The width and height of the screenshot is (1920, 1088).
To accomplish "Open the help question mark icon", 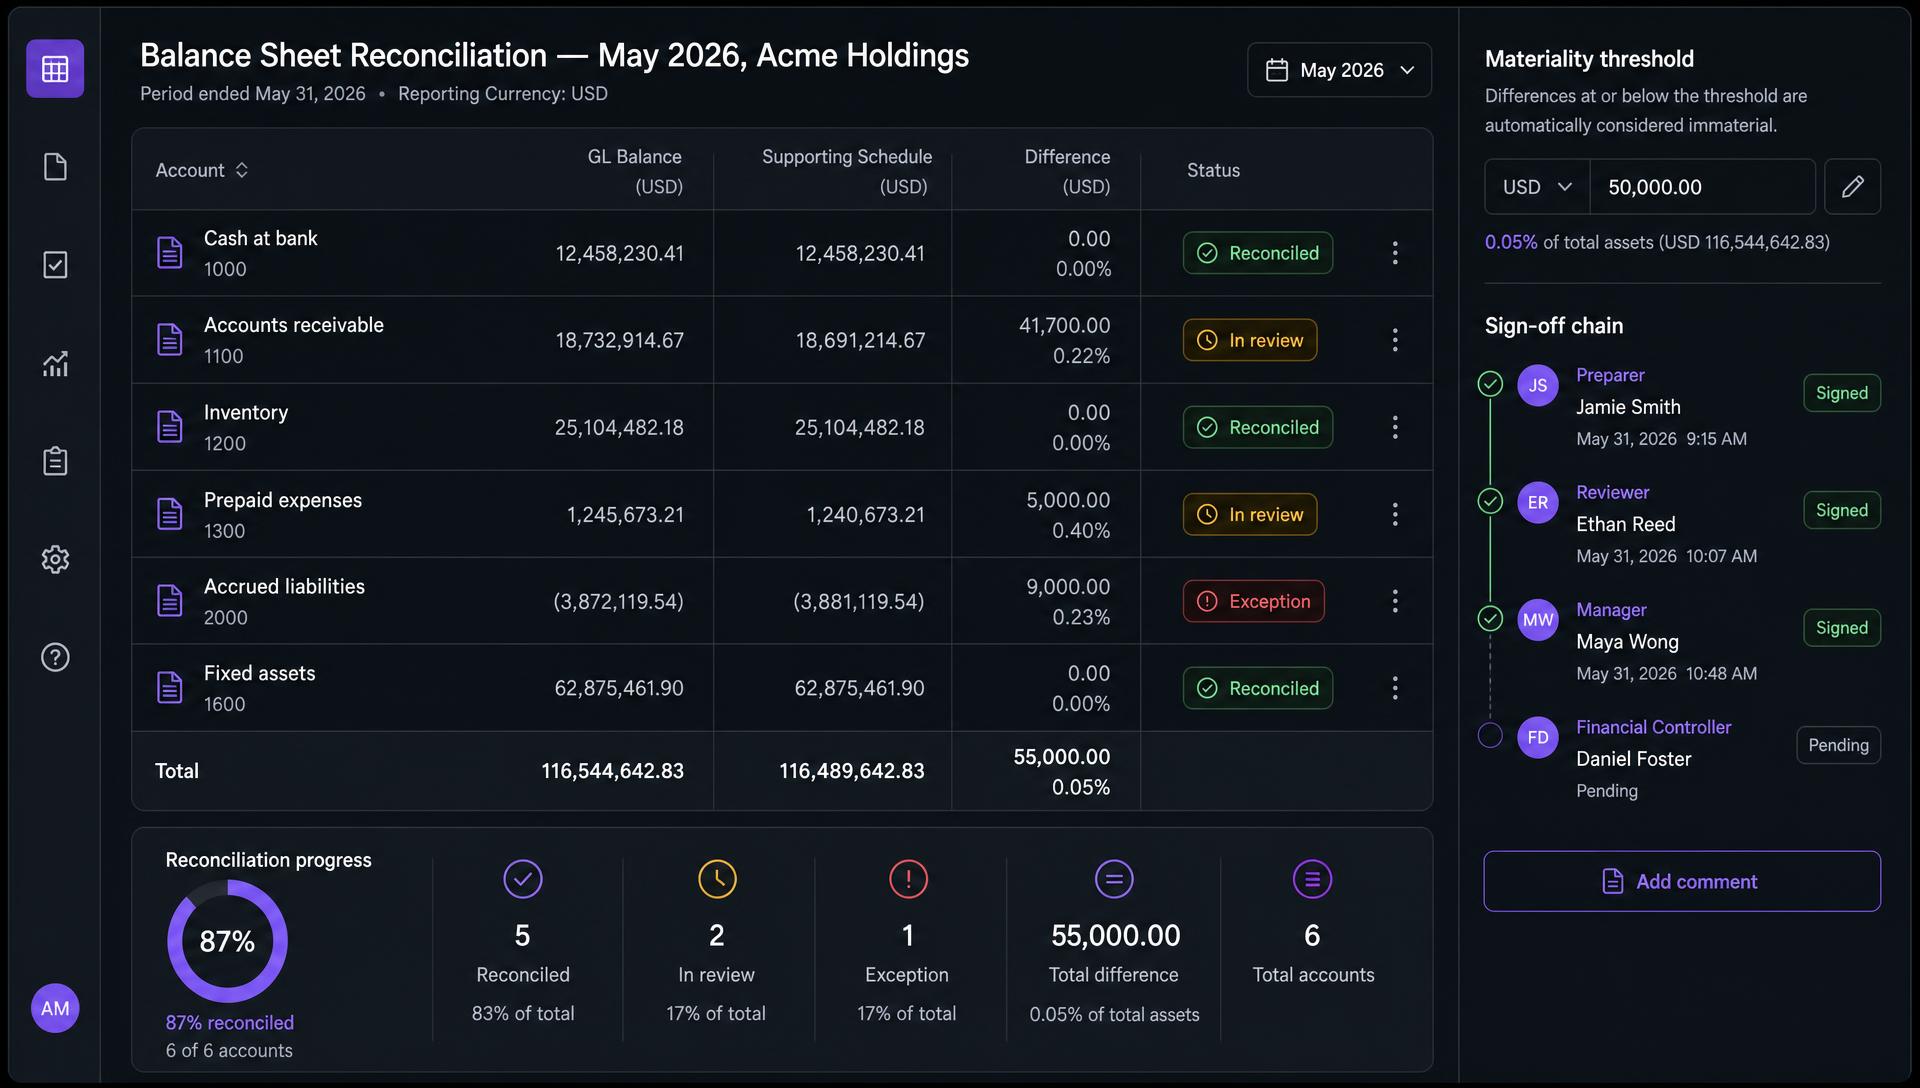I will [x=55, y=657].
